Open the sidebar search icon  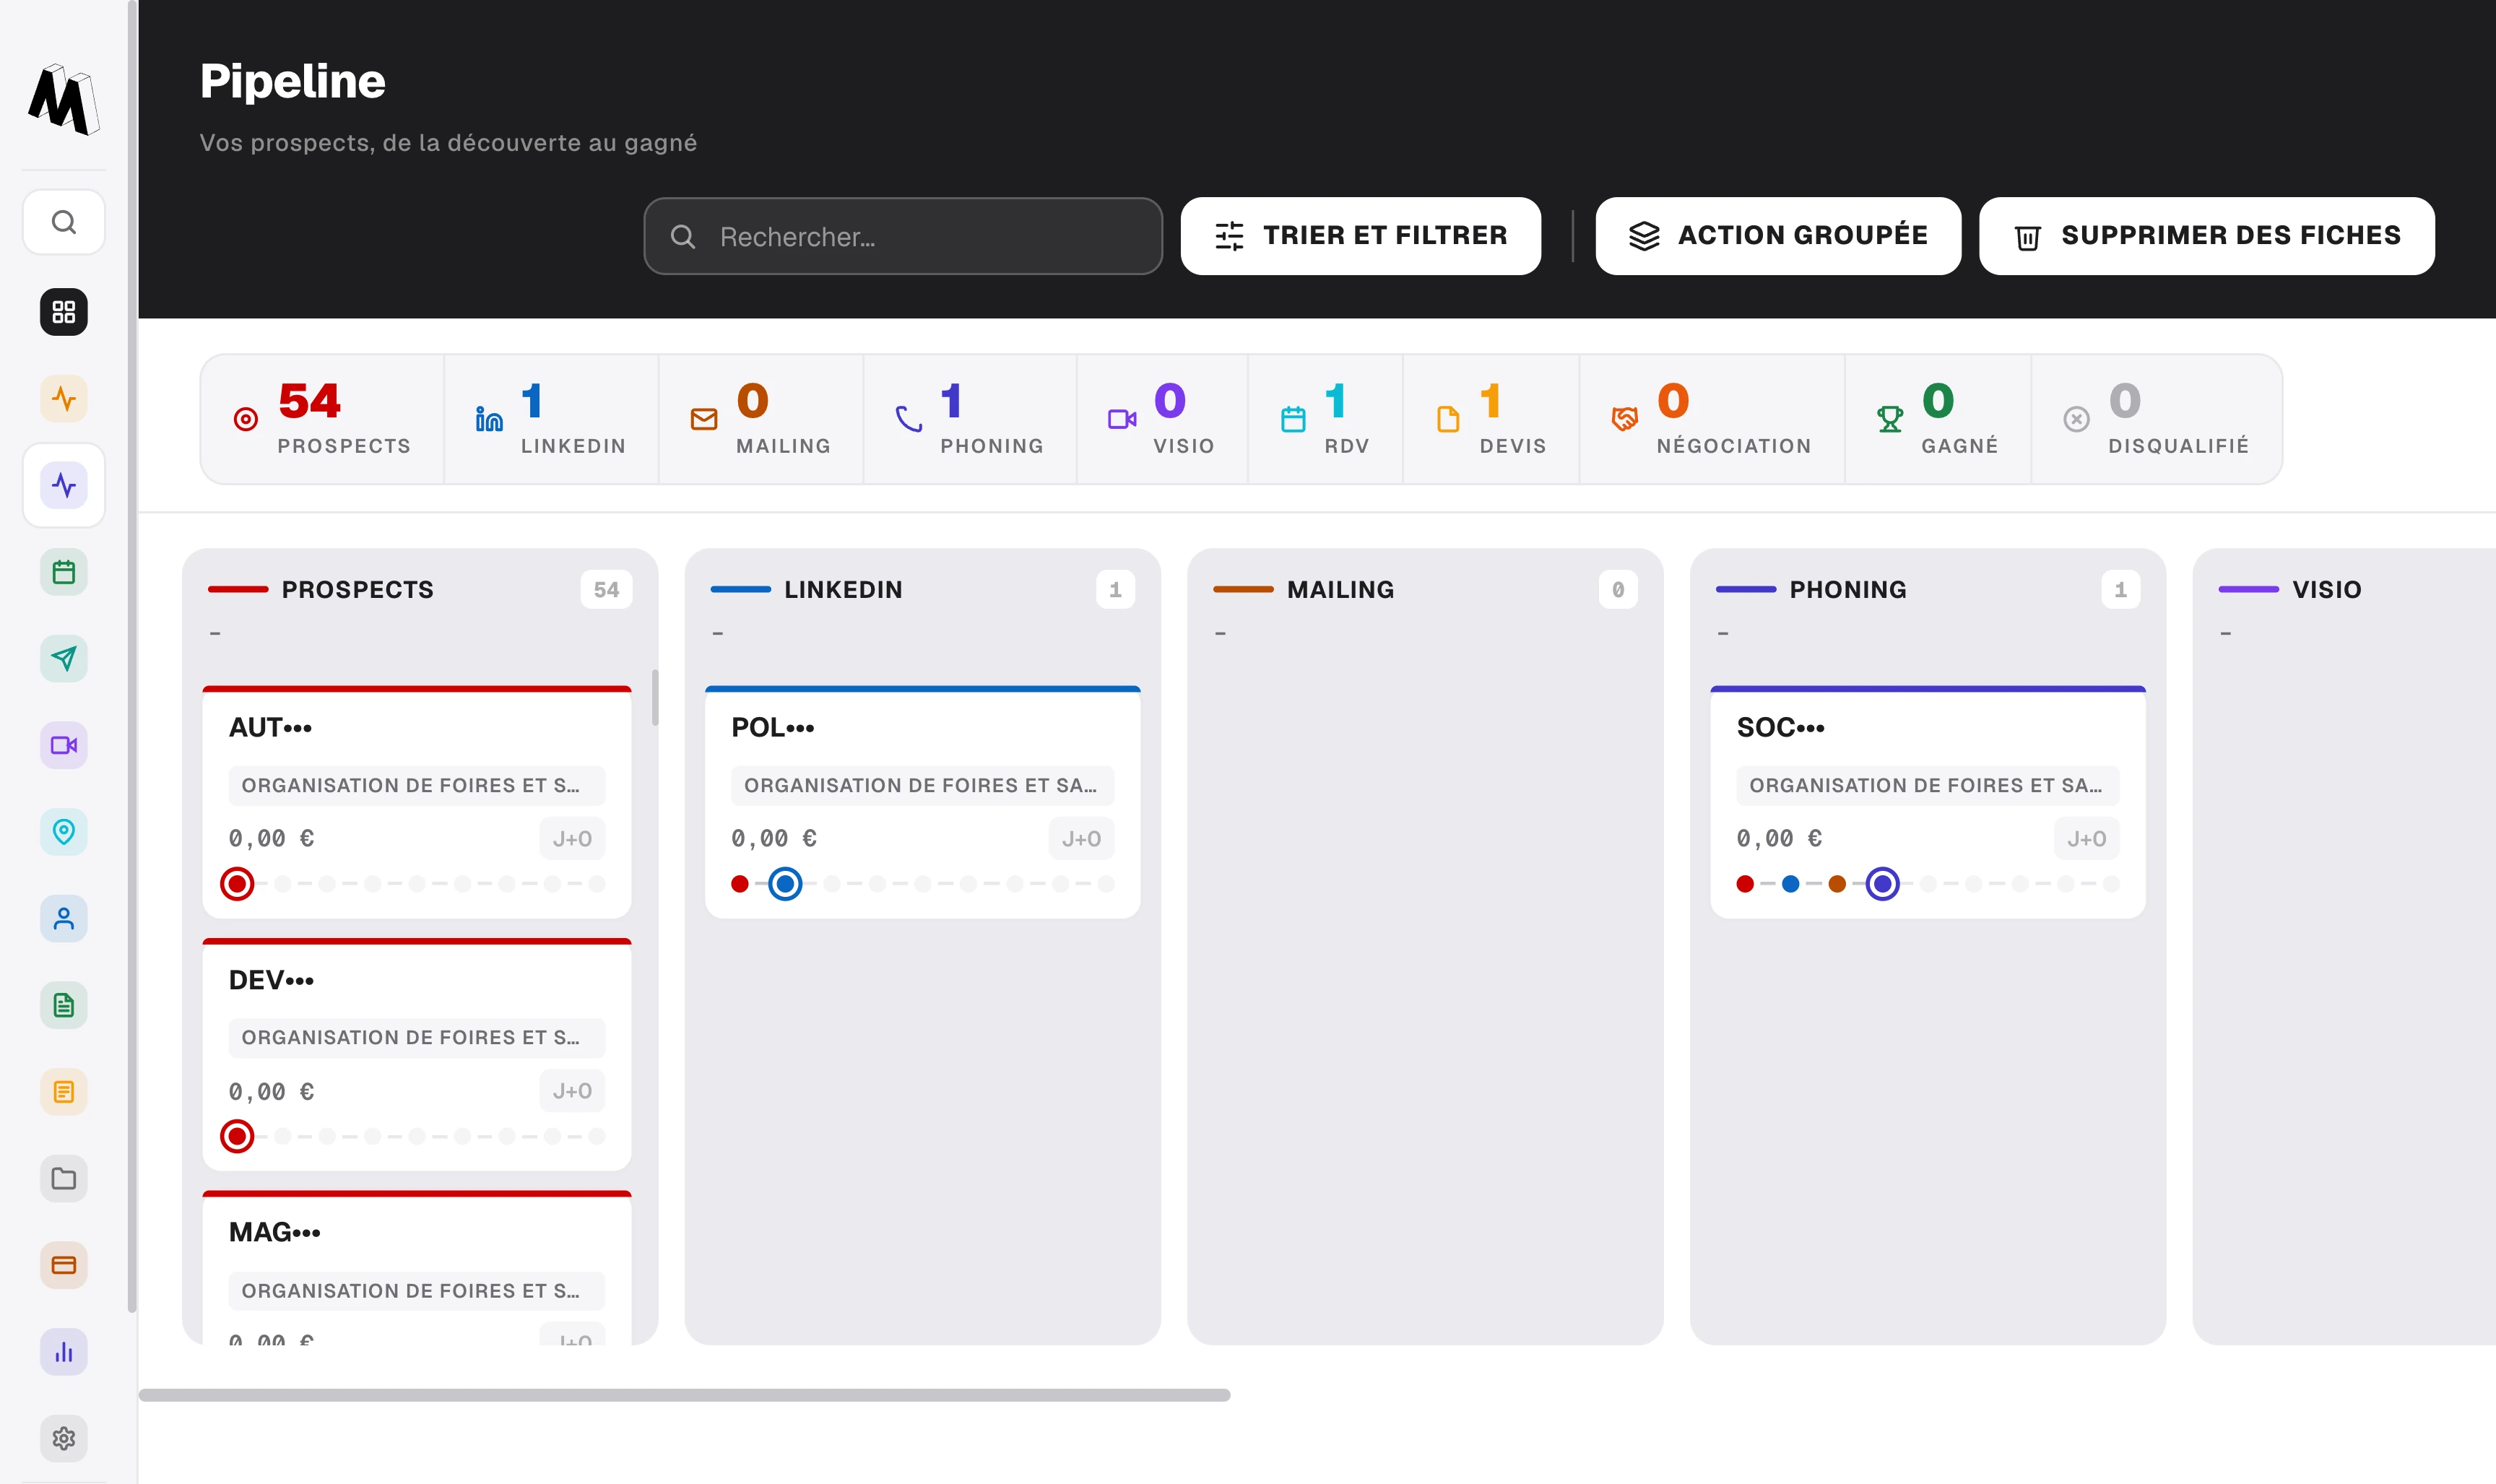pos(64,222)
